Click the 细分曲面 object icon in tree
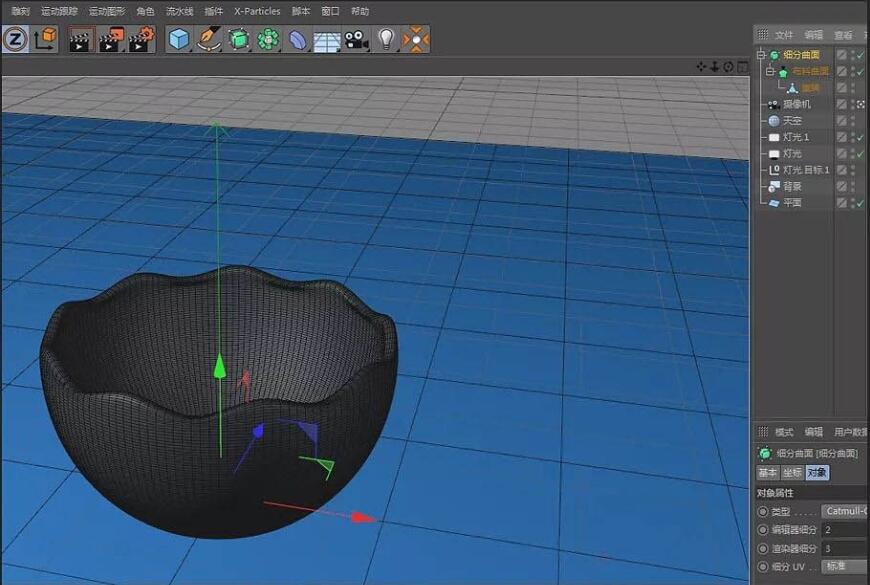 pos(775,54)
